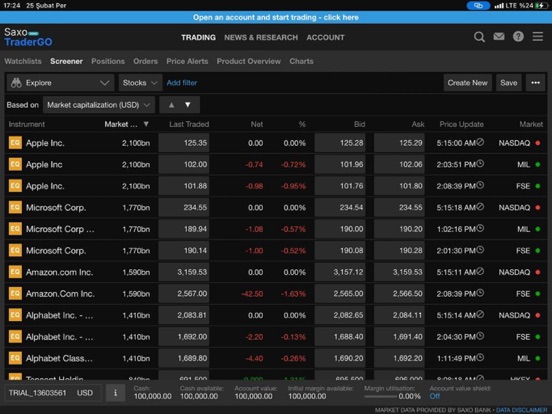The width and height of the screenshot is (552, 414).
Task: Click Market column header sort arrow
Action: [146, 124]
